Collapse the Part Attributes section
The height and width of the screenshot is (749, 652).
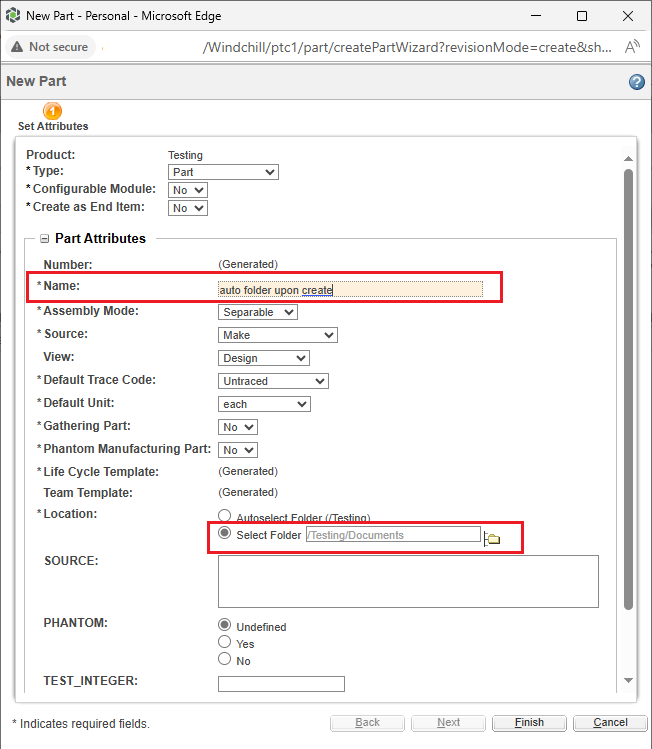[44, 238]
